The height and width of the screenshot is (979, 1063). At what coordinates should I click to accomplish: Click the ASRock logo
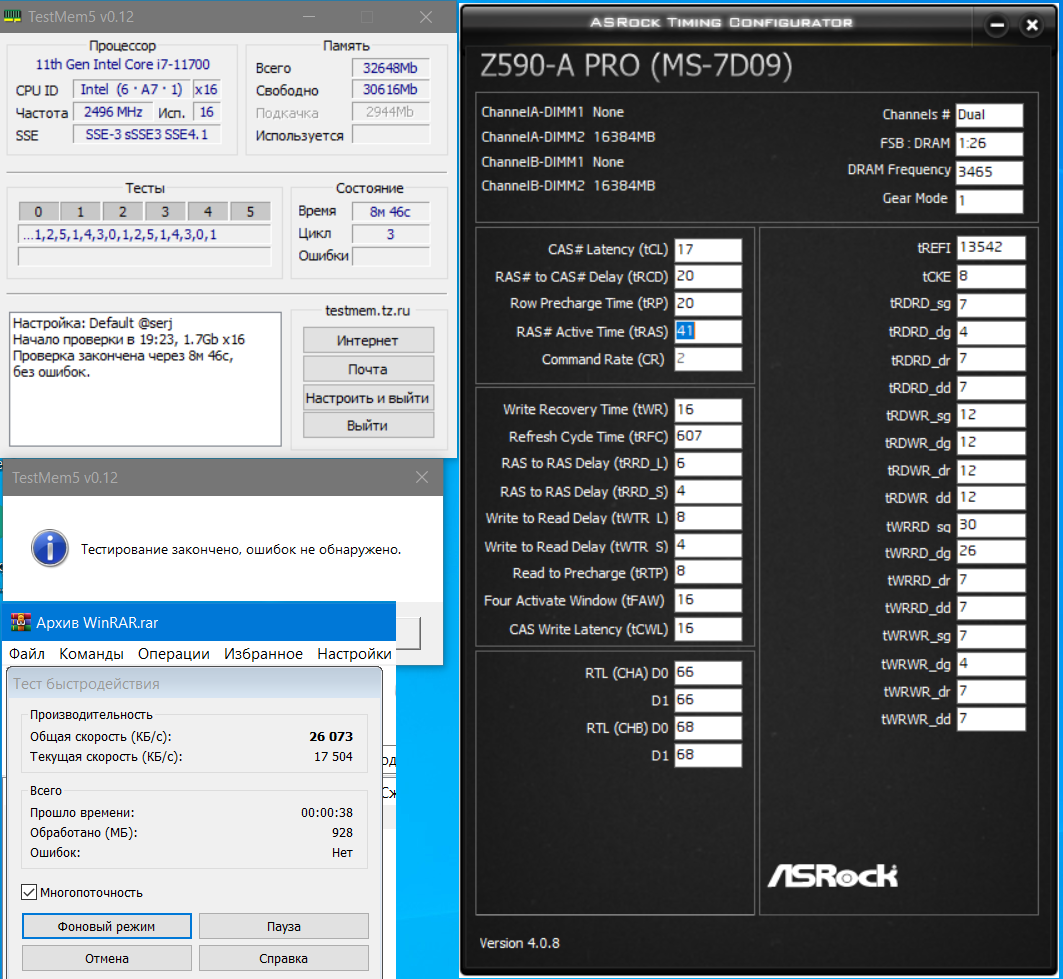(833, 875)
